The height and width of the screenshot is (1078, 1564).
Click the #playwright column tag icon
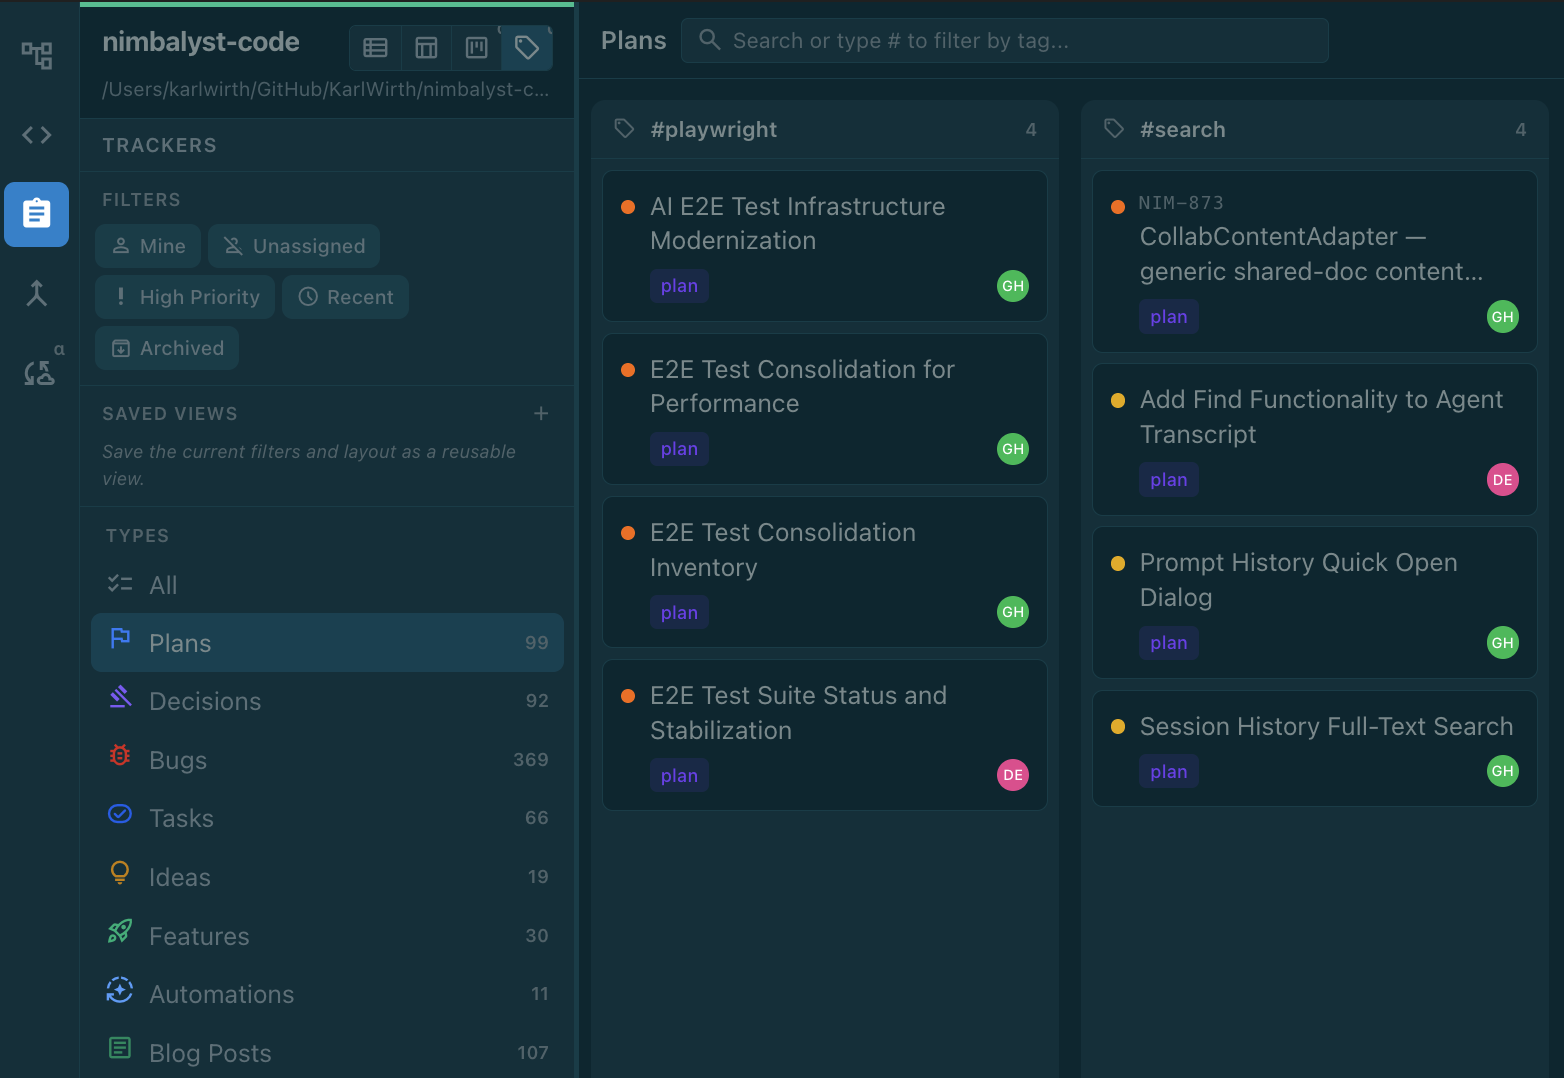pyautogui.click(x=625, y=129)
